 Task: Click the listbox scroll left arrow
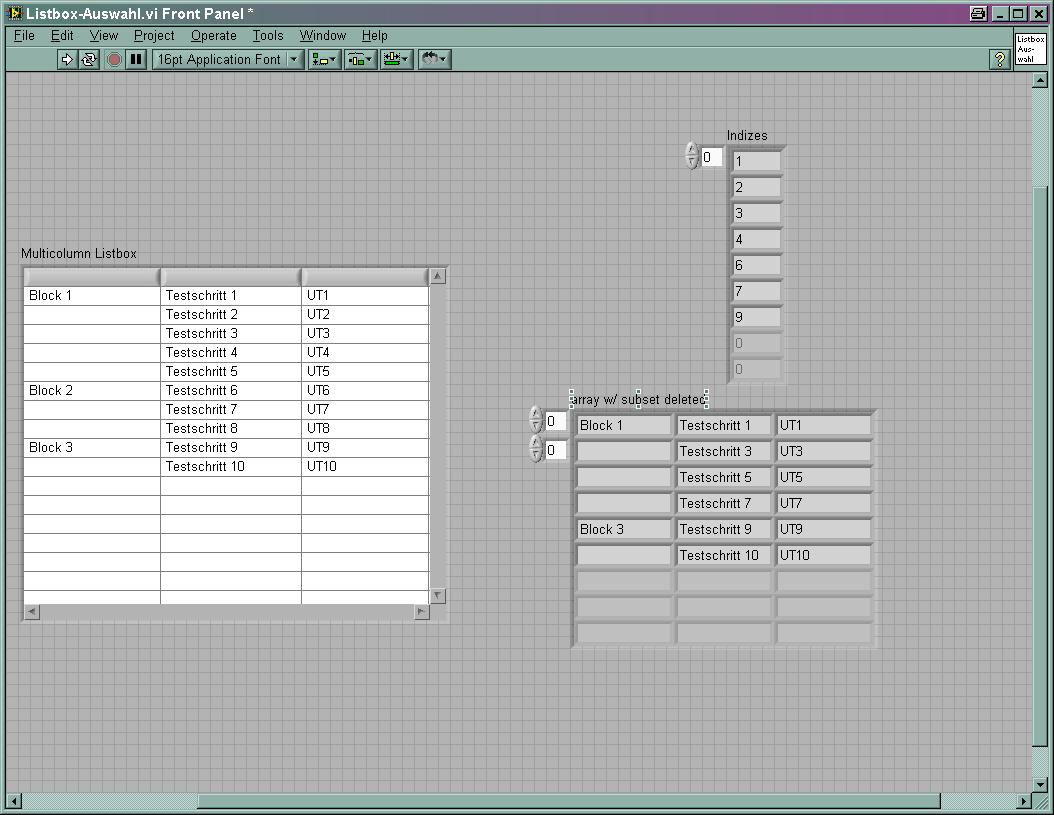tap(32, 611)
